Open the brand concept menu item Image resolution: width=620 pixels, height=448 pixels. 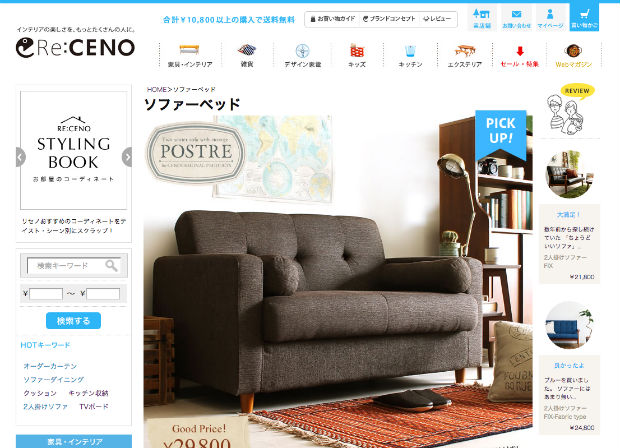[389, 19]
